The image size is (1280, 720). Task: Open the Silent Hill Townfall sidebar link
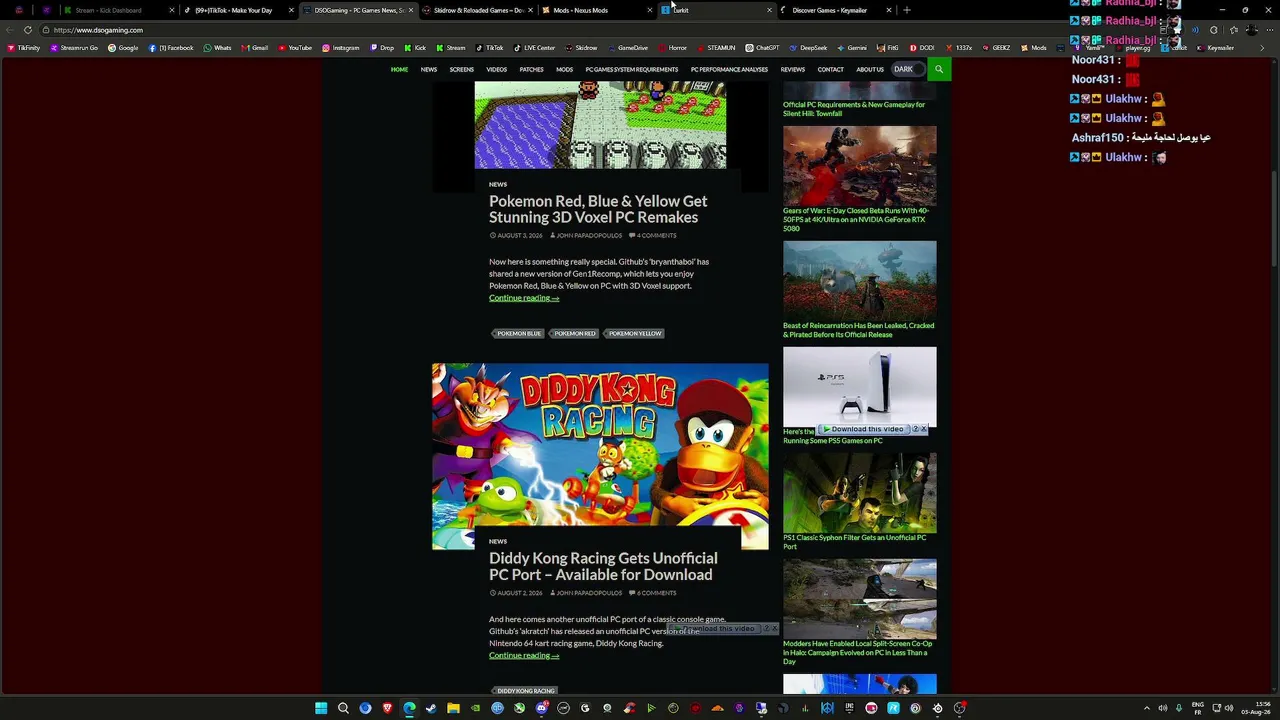point(854,109)
